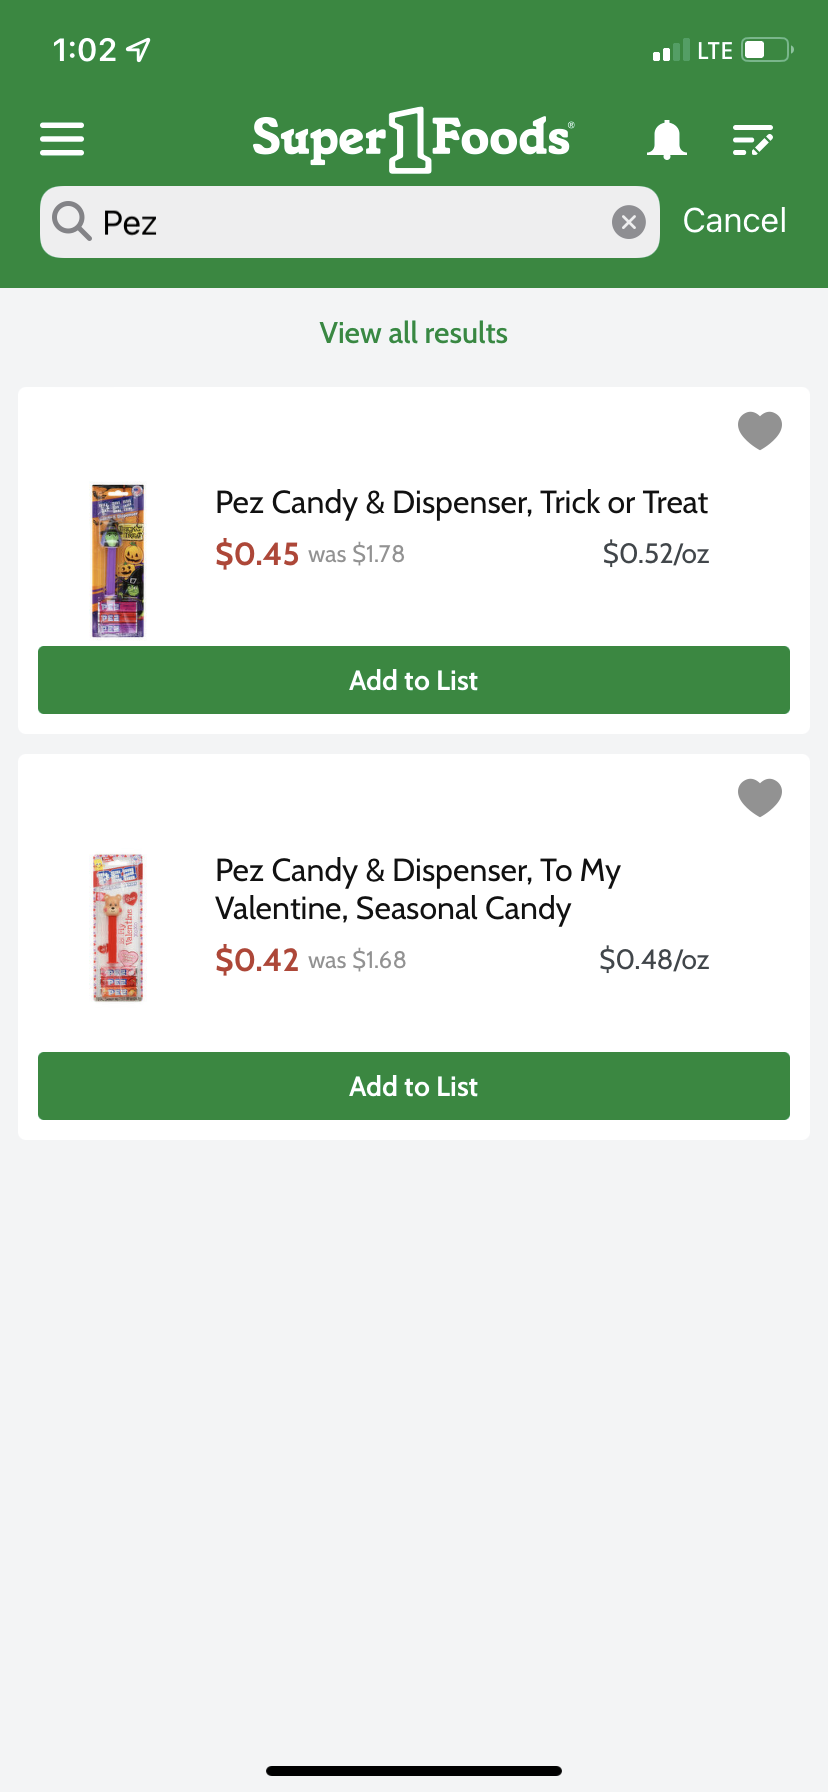
Task: Tap the $0.42 sale price
Action: (257, 960)
